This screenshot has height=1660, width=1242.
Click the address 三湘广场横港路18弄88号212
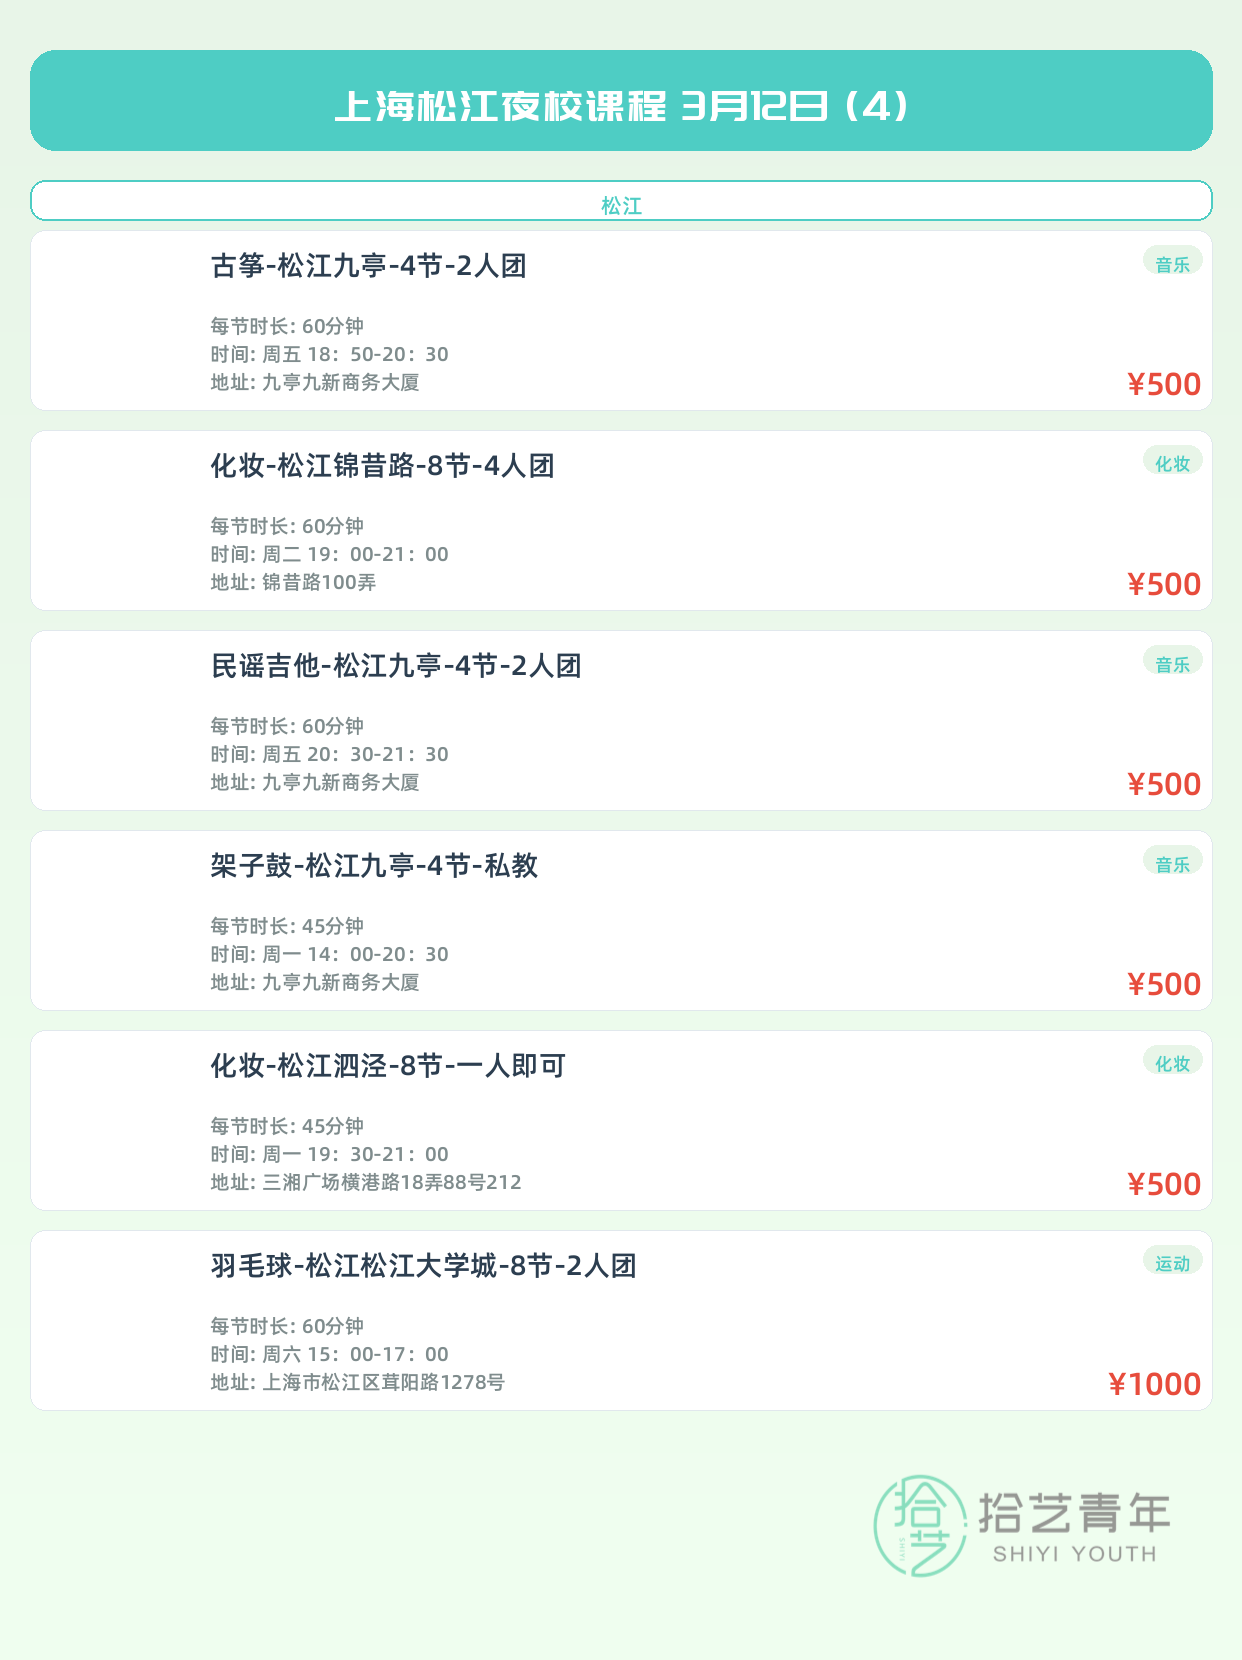[x=391, y=1182]
